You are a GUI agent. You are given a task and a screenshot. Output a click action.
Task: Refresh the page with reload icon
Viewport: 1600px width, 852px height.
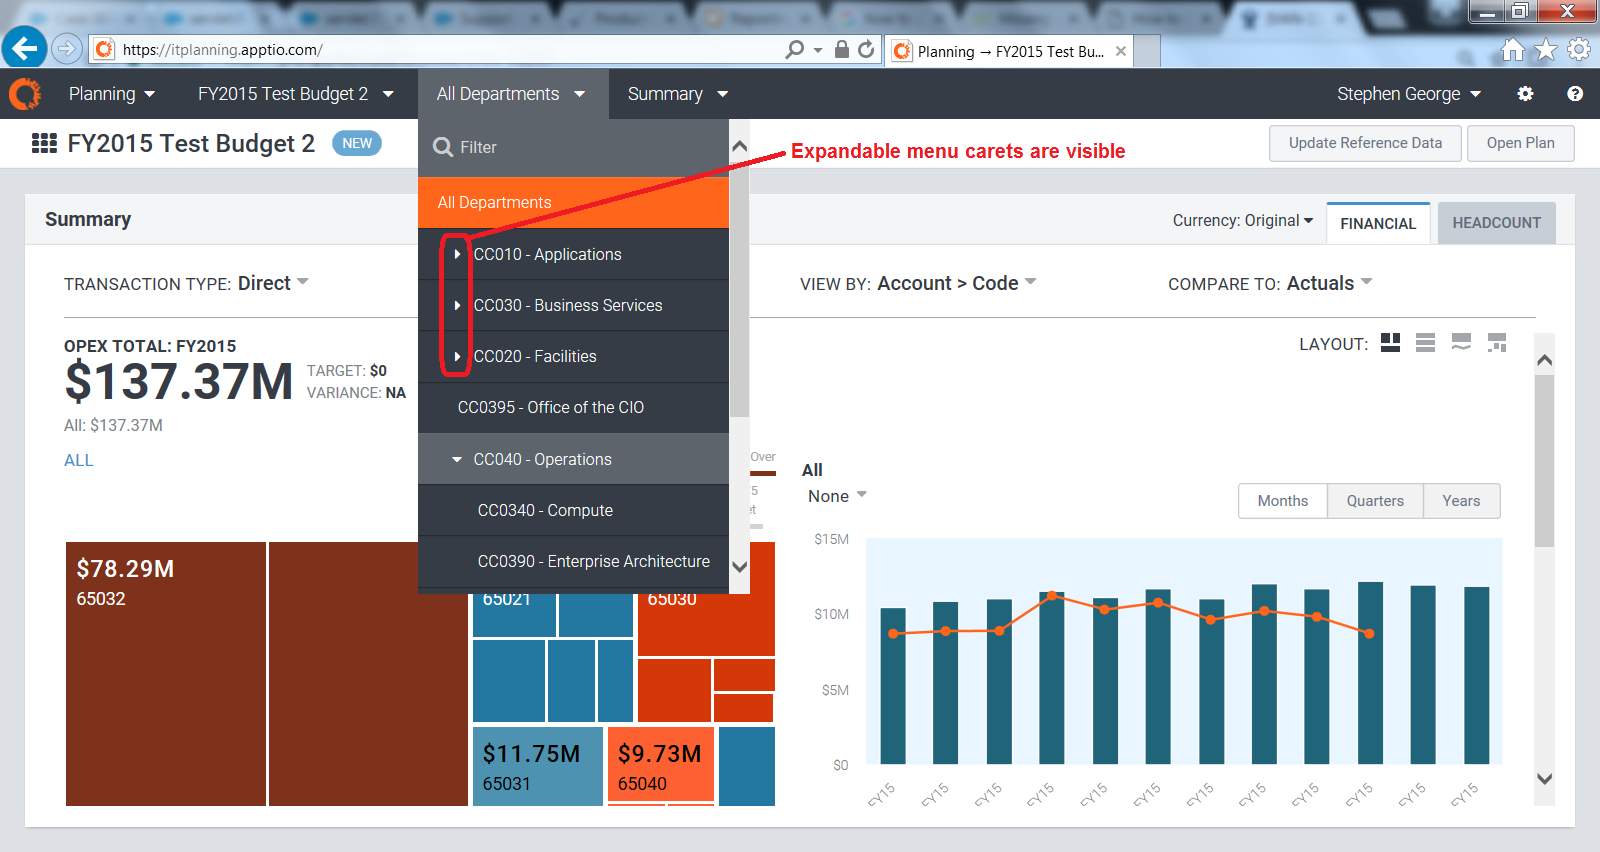click(x=866, y=49)
